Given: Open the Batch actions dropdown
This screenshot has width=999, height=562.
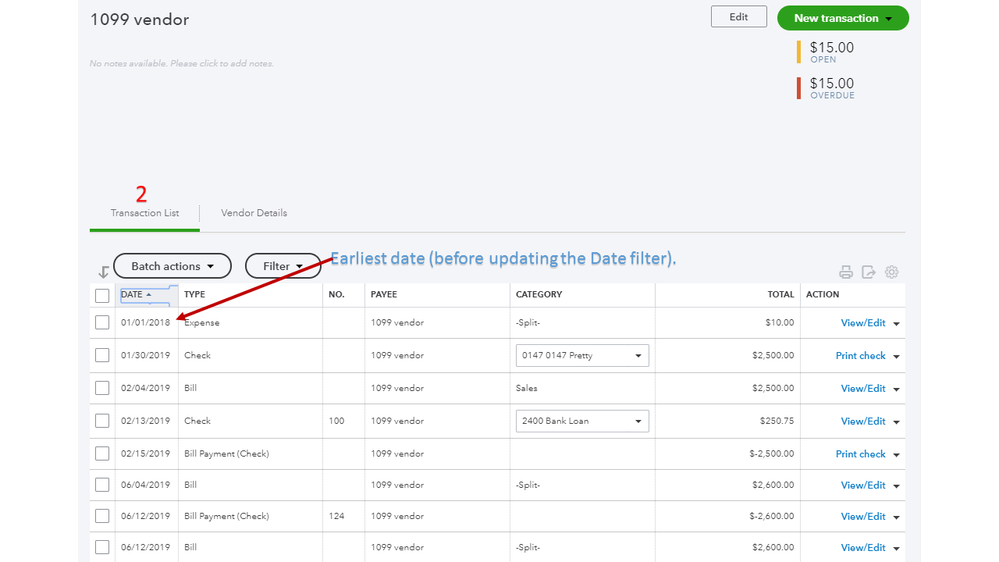Looking at the screenshot, I should pos(172,266).
